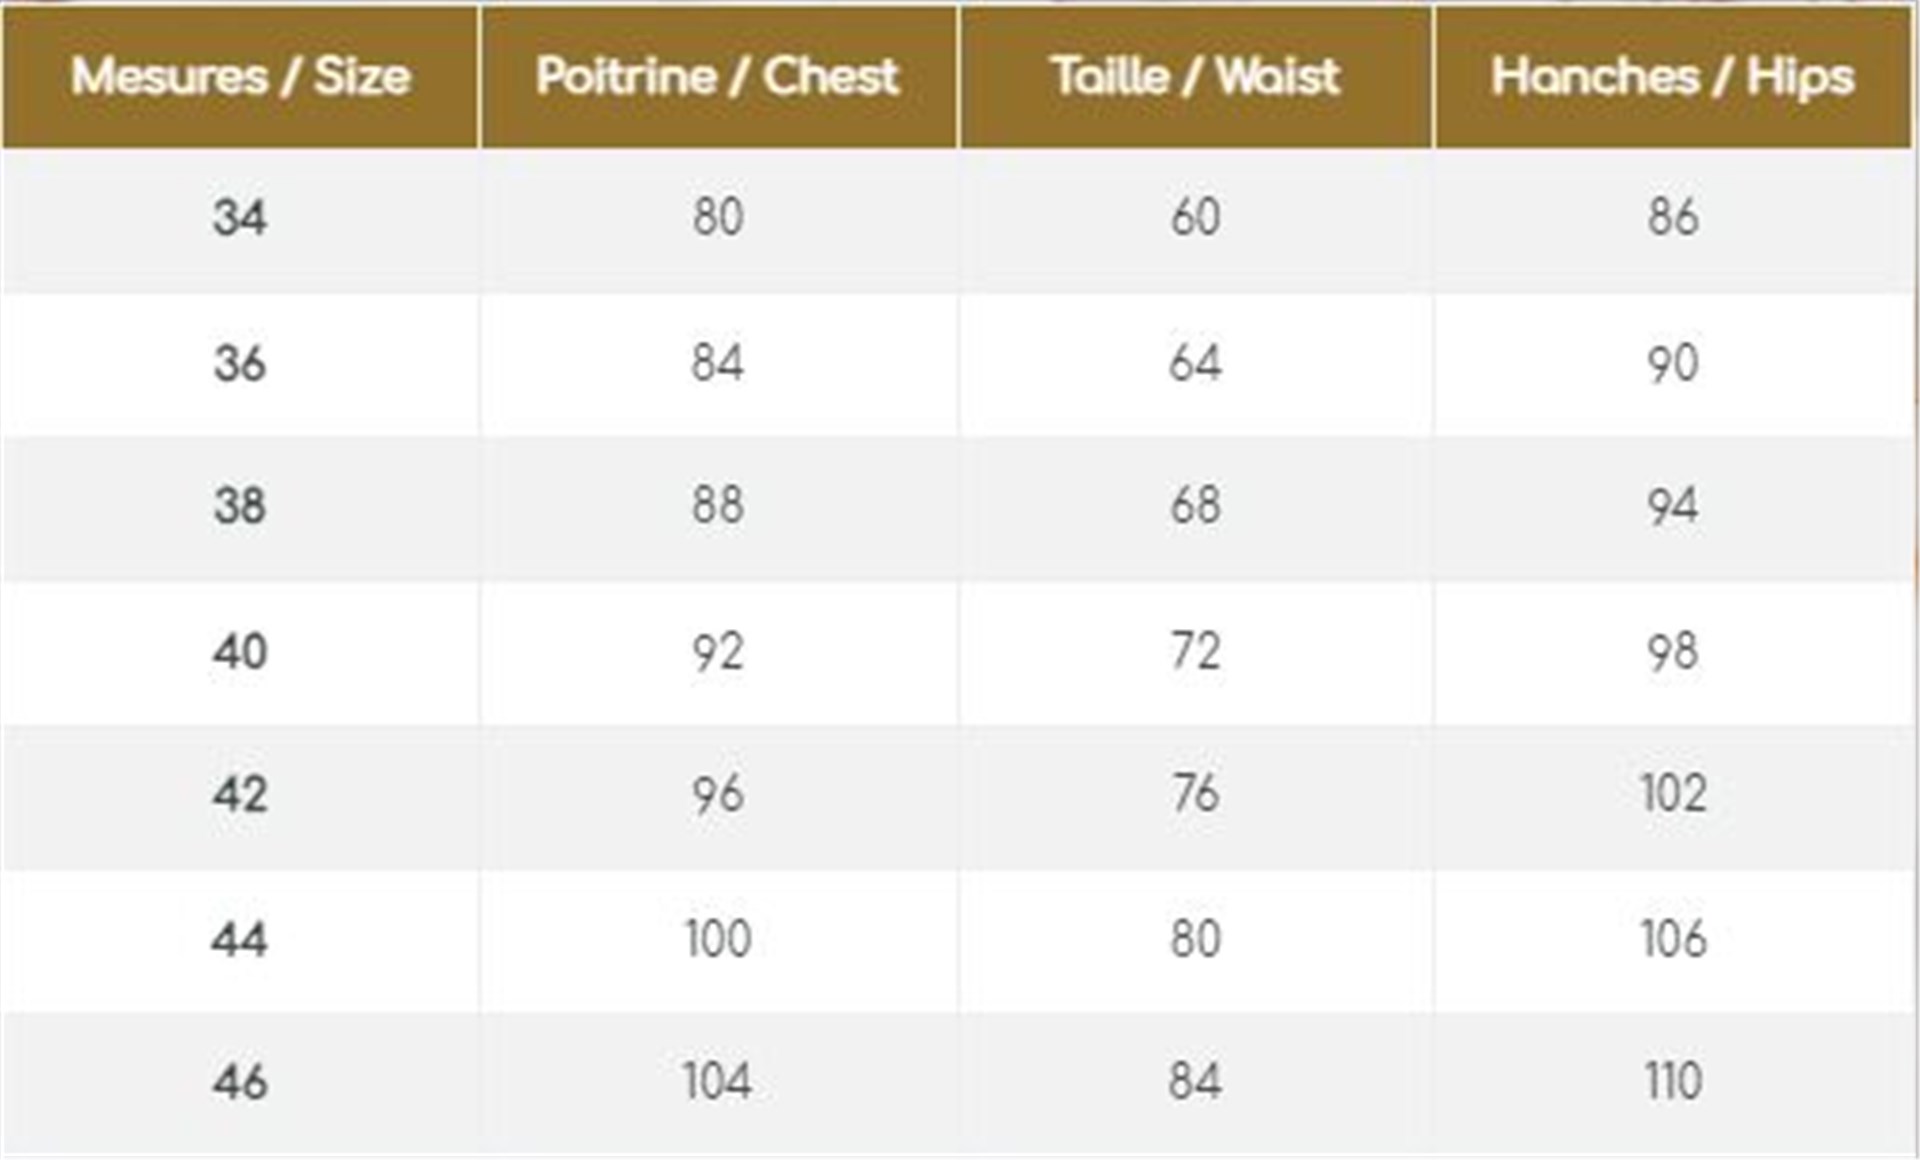Image resolution: width=1920 pixels, height=1160 pixels.
Task: Select the size 44 row label
Action: coord(240,939)
